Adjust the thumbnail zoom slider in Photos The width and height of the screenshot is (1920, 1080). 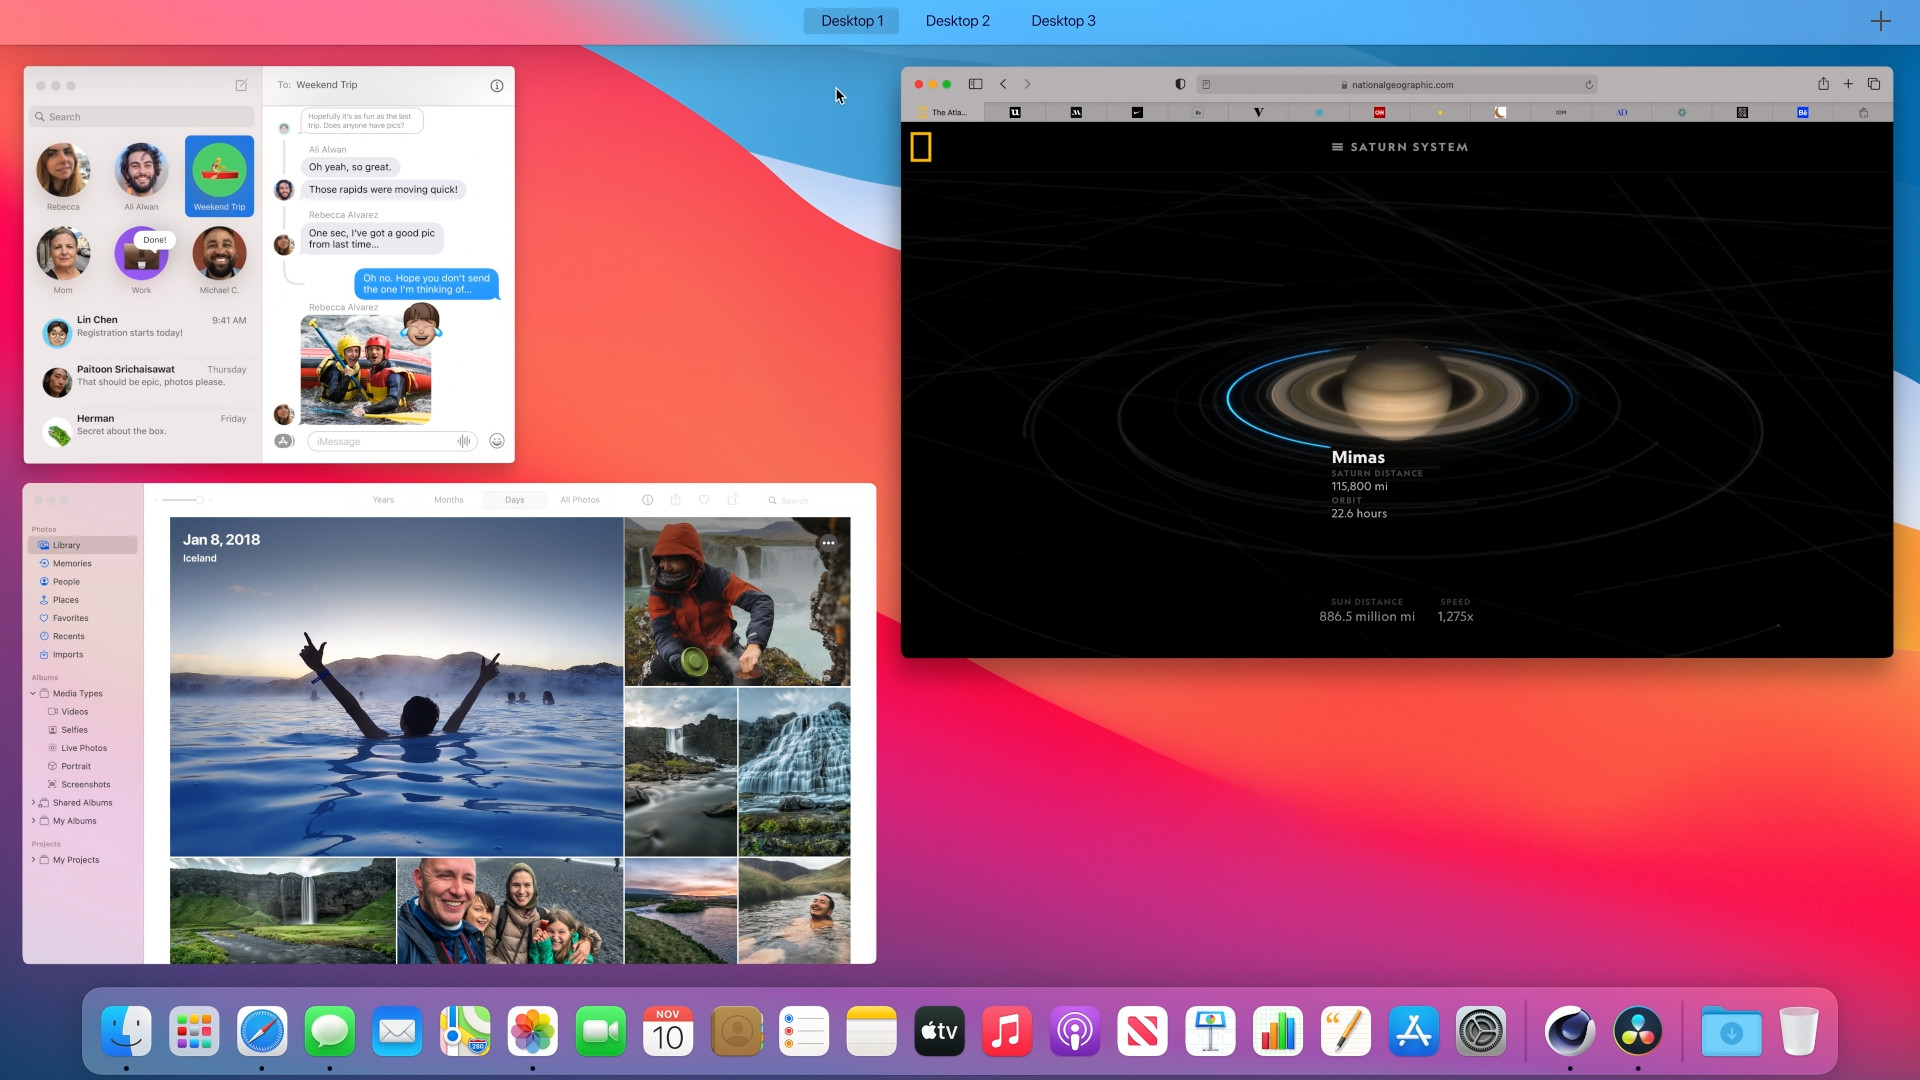coord(200,500)
